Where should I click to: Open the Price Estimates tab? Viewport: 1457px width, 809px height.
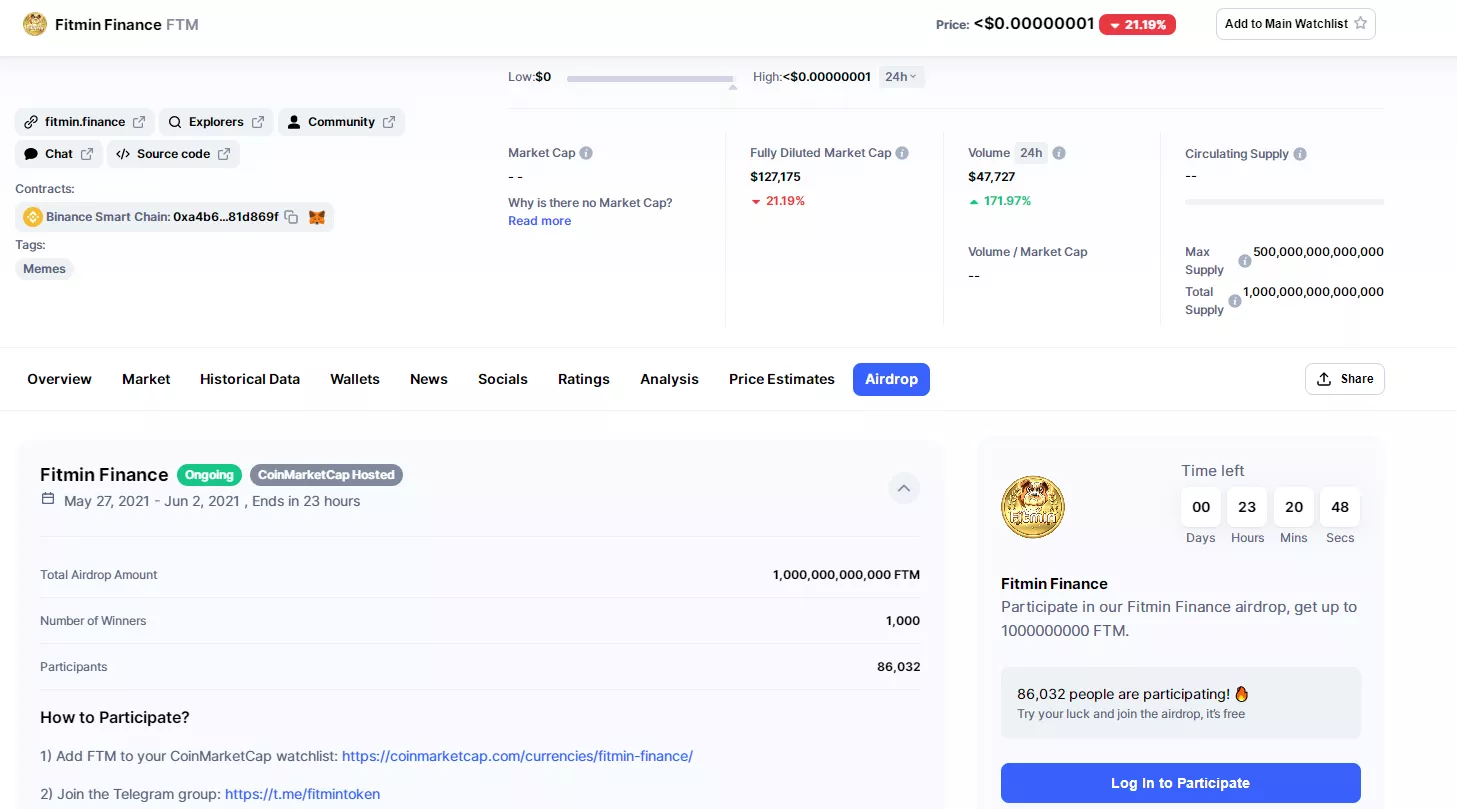[x=781, y=379]
